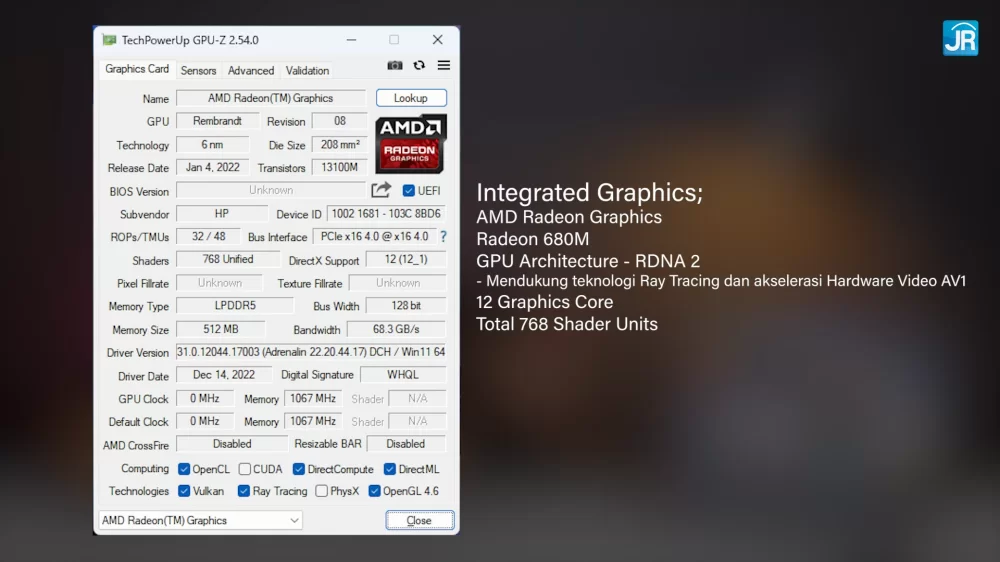Click the BIOS share/export icon
The width and height of the screenshot is (1000, 562).
click(x=381, y=190)
